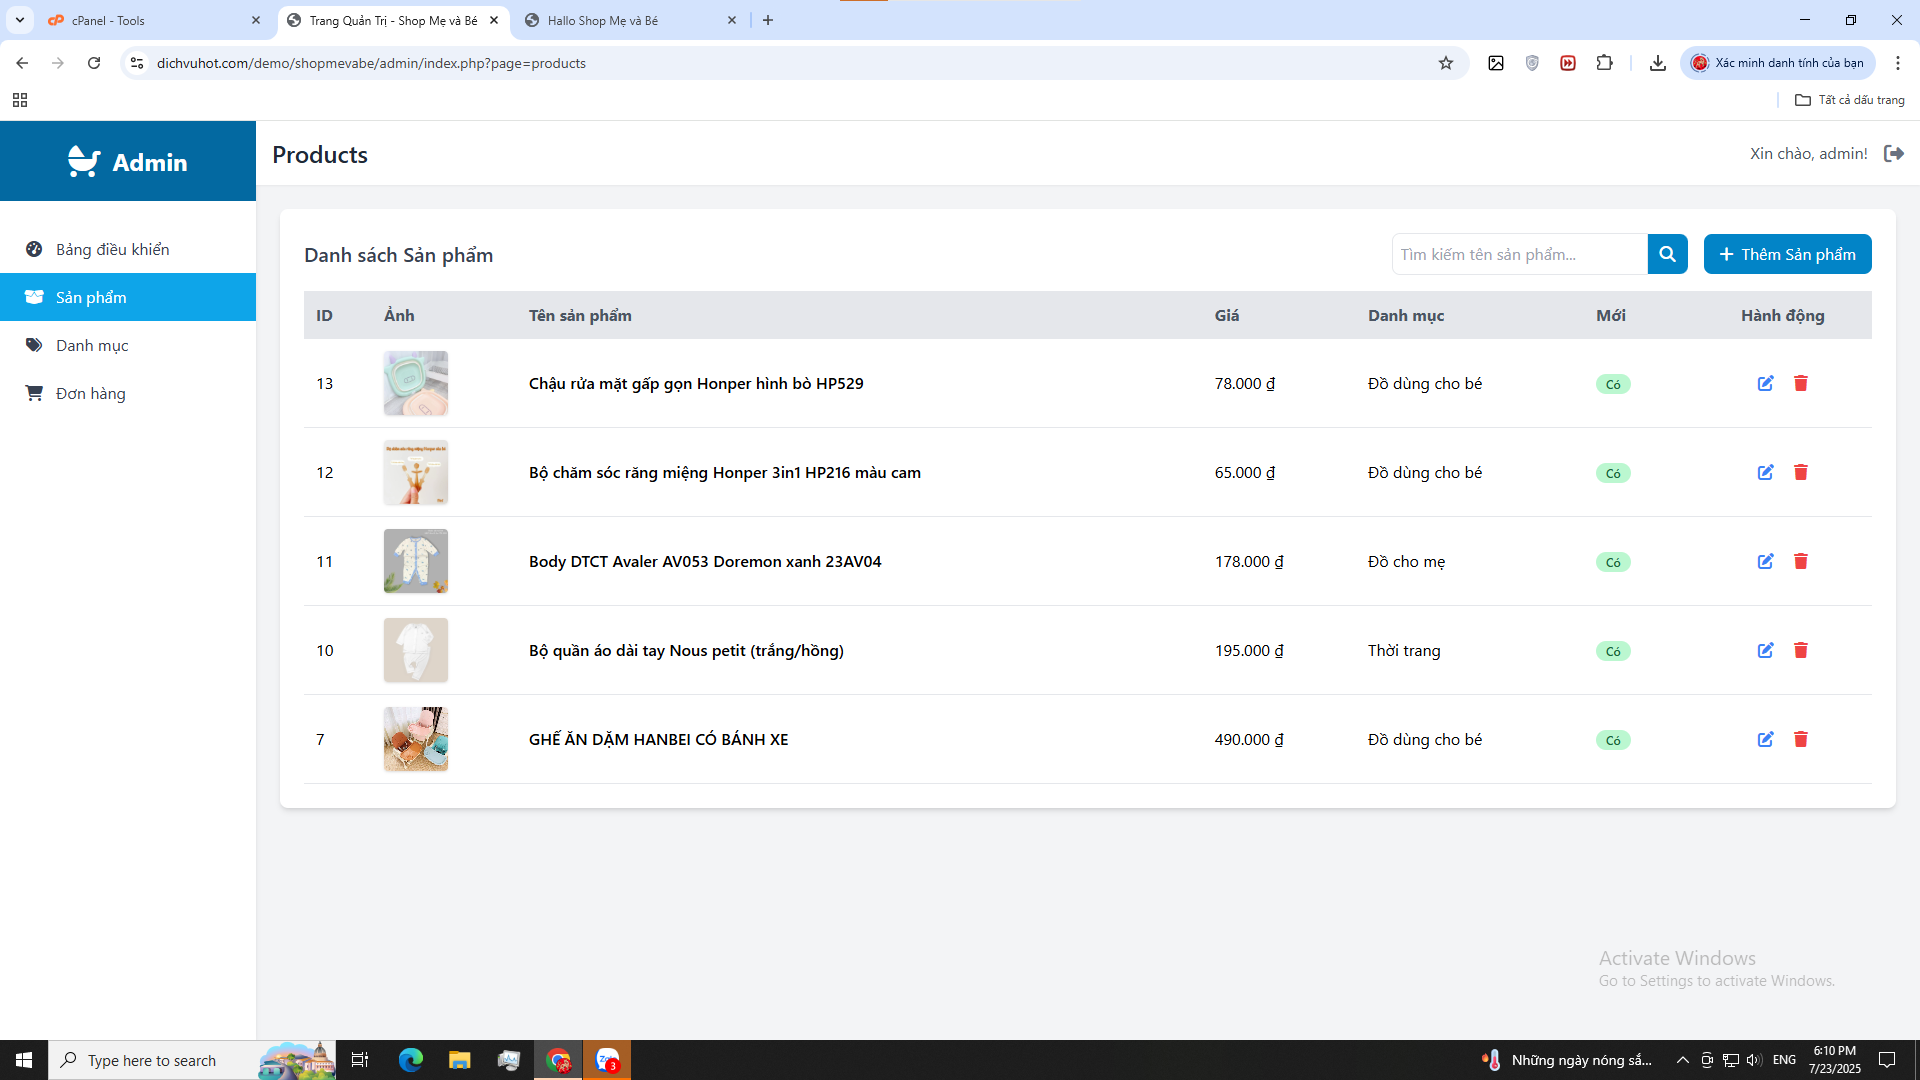Expand the tab search dropdown arrow

[x=19, y=20]
